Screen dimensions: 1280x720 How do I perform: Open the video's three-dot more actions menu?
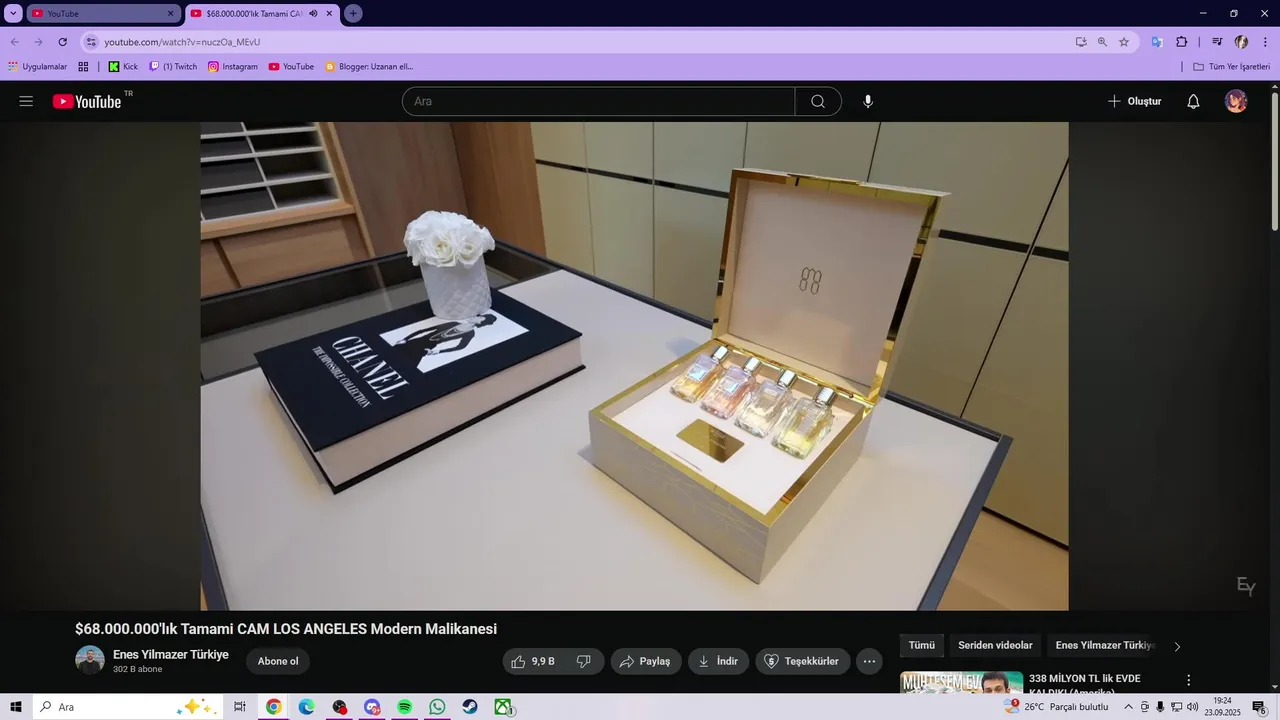click(x=869, y=661)
